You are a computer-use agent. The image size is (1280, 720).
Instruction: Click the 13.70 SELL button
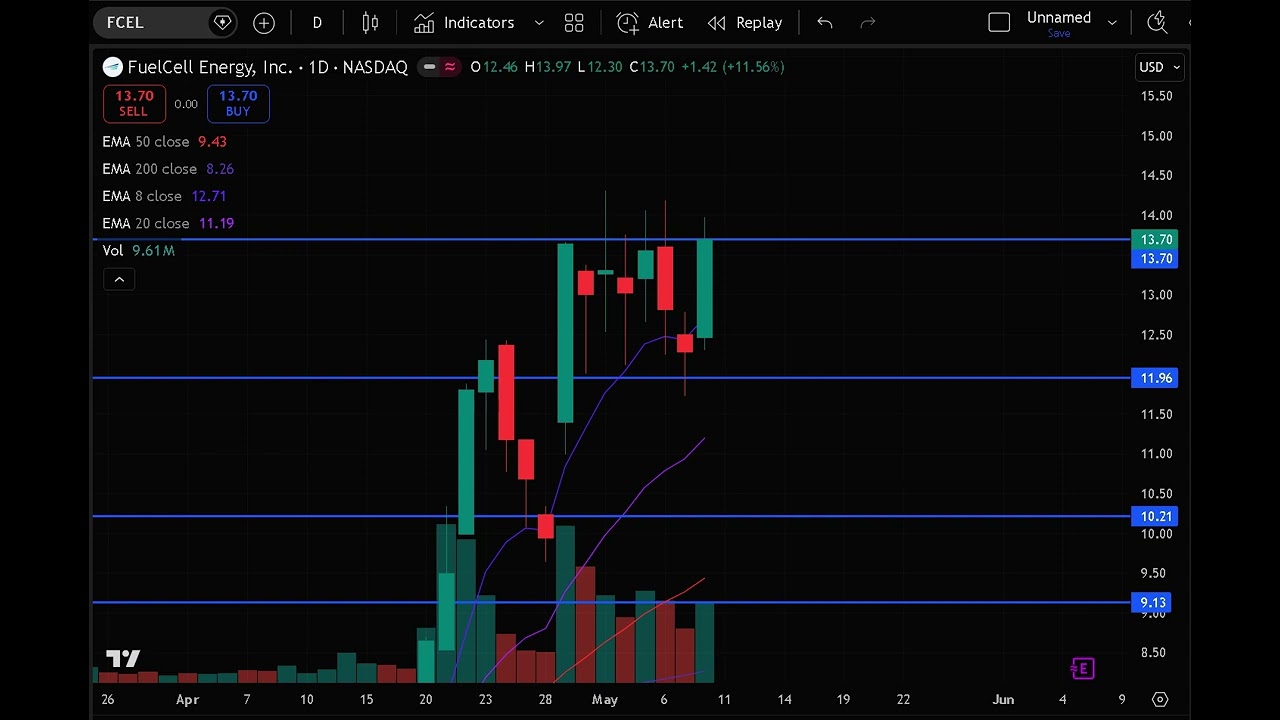[x=134, y=103]
